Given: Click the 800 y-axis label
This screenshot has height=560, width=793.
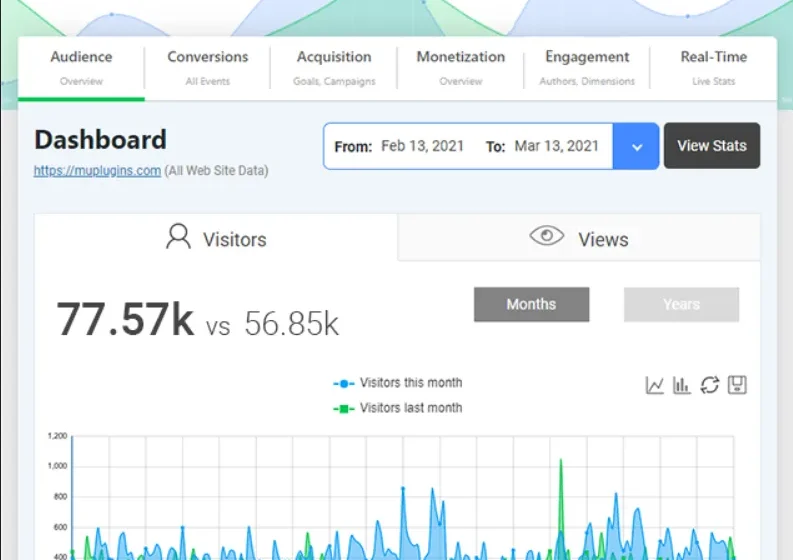Looking at the screenshot, I should coord(60,497).
